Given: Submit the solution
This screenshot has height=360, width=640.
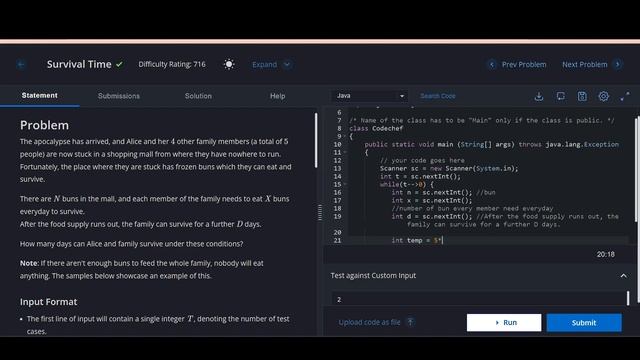Looking at the screenshot, I should pyautogui.click(x=584, y=322).
